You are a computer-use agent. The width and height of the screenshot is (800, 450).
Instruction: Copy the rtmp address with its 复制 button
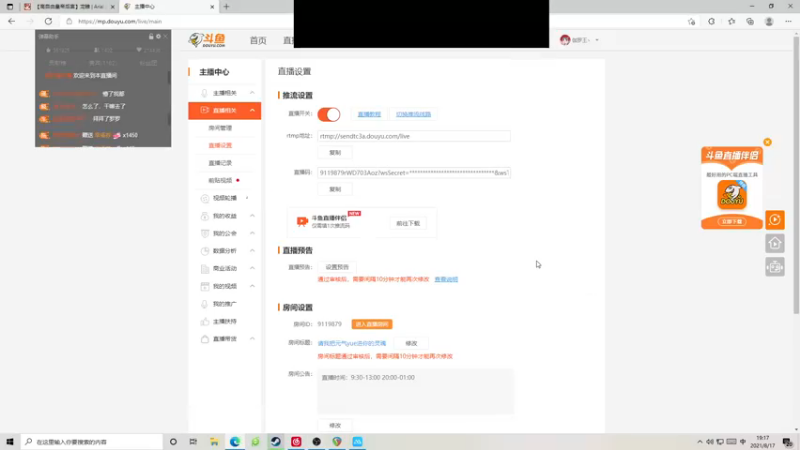[x=335, y=153]
